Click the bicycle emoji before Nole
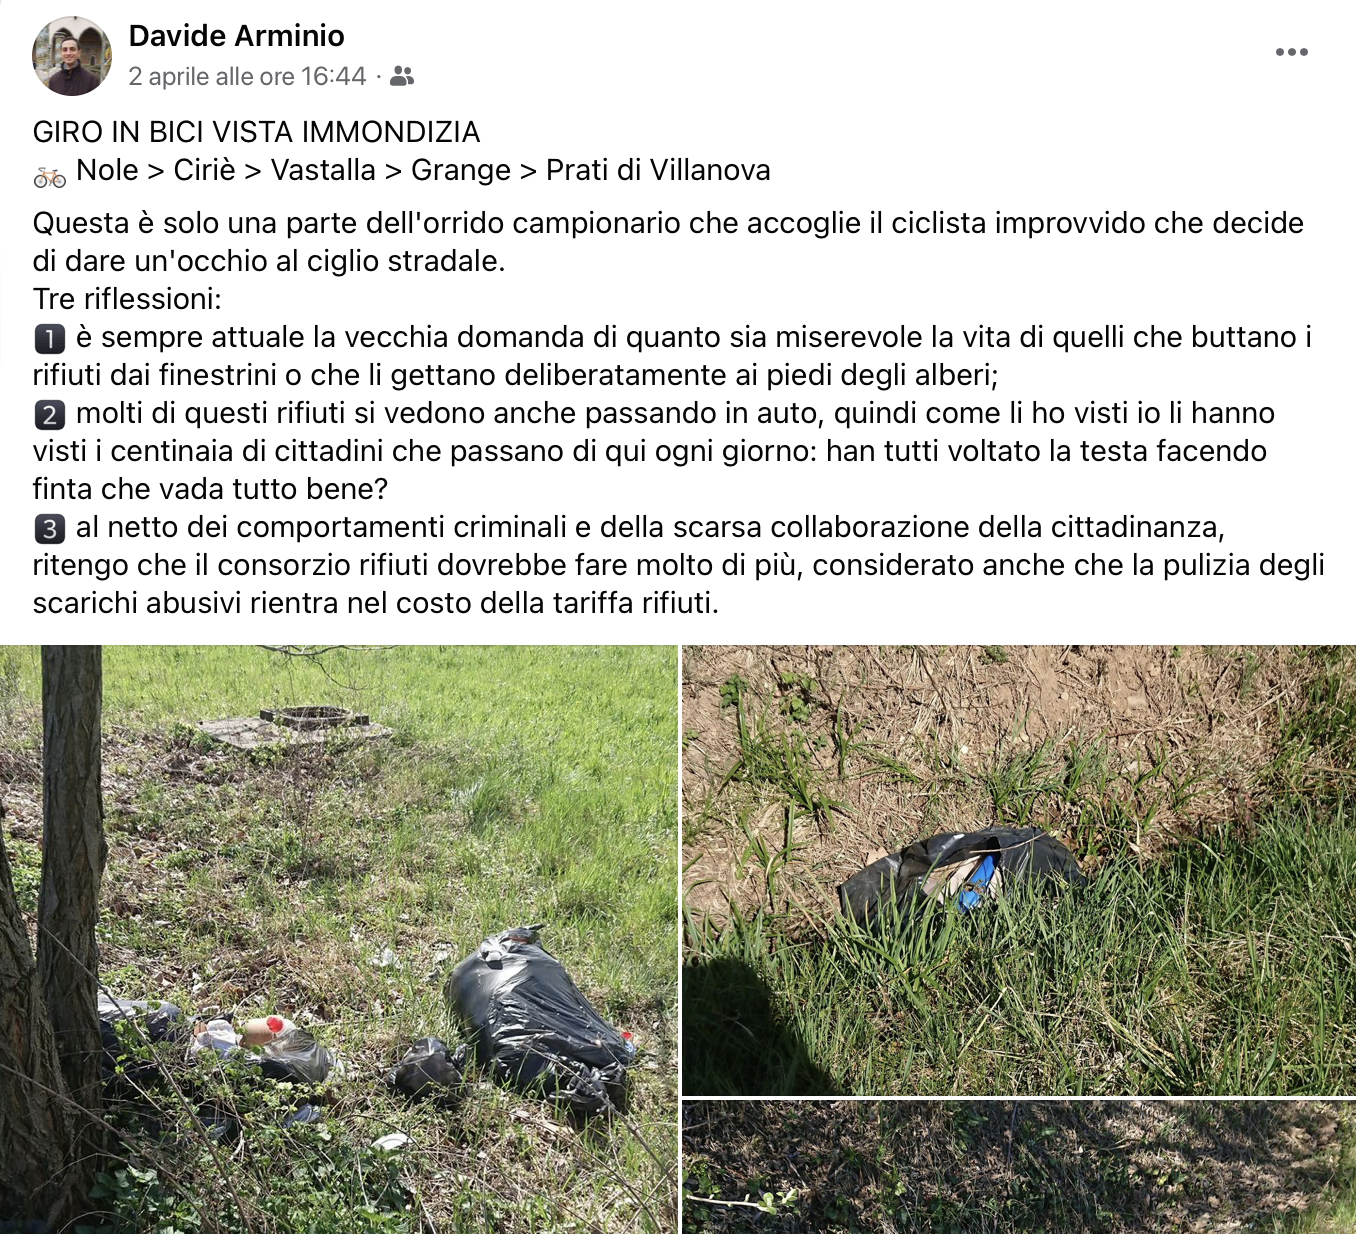The height and width of the screenshot is (1234, 1356). tap(50, 177)
